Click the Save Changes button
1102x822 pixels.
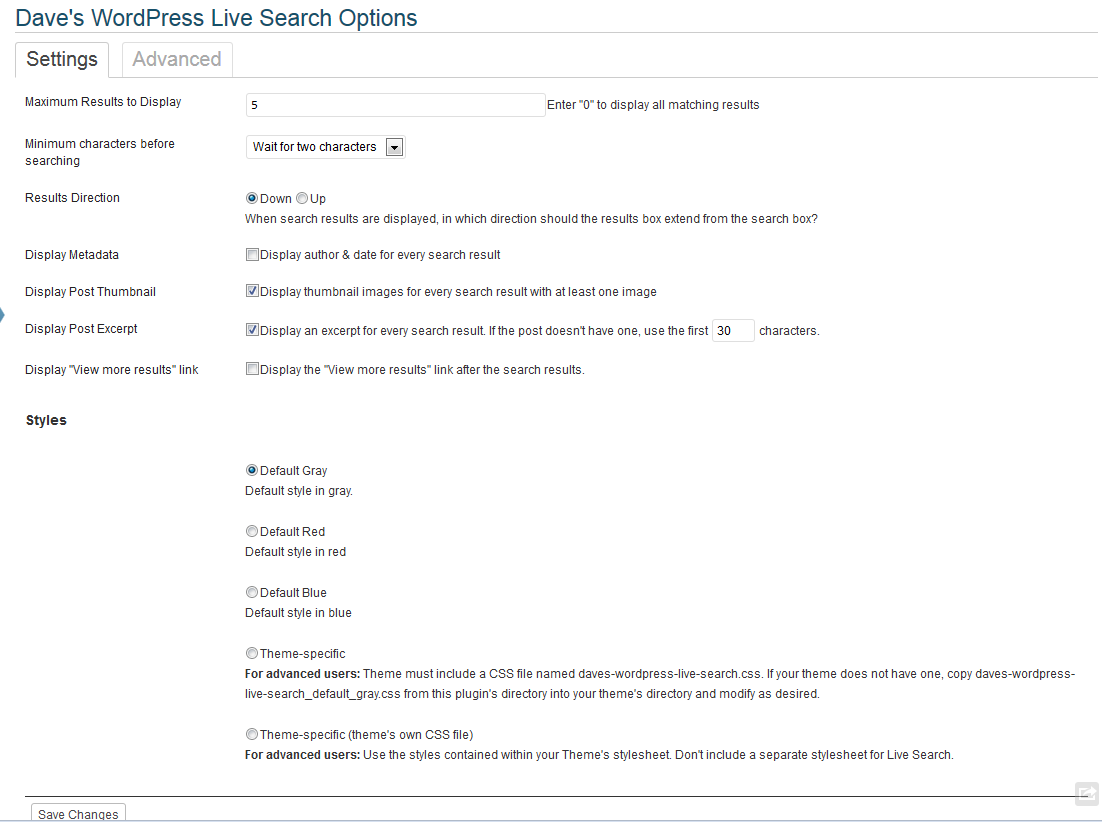pyautogui.click(x=79, y=813)
